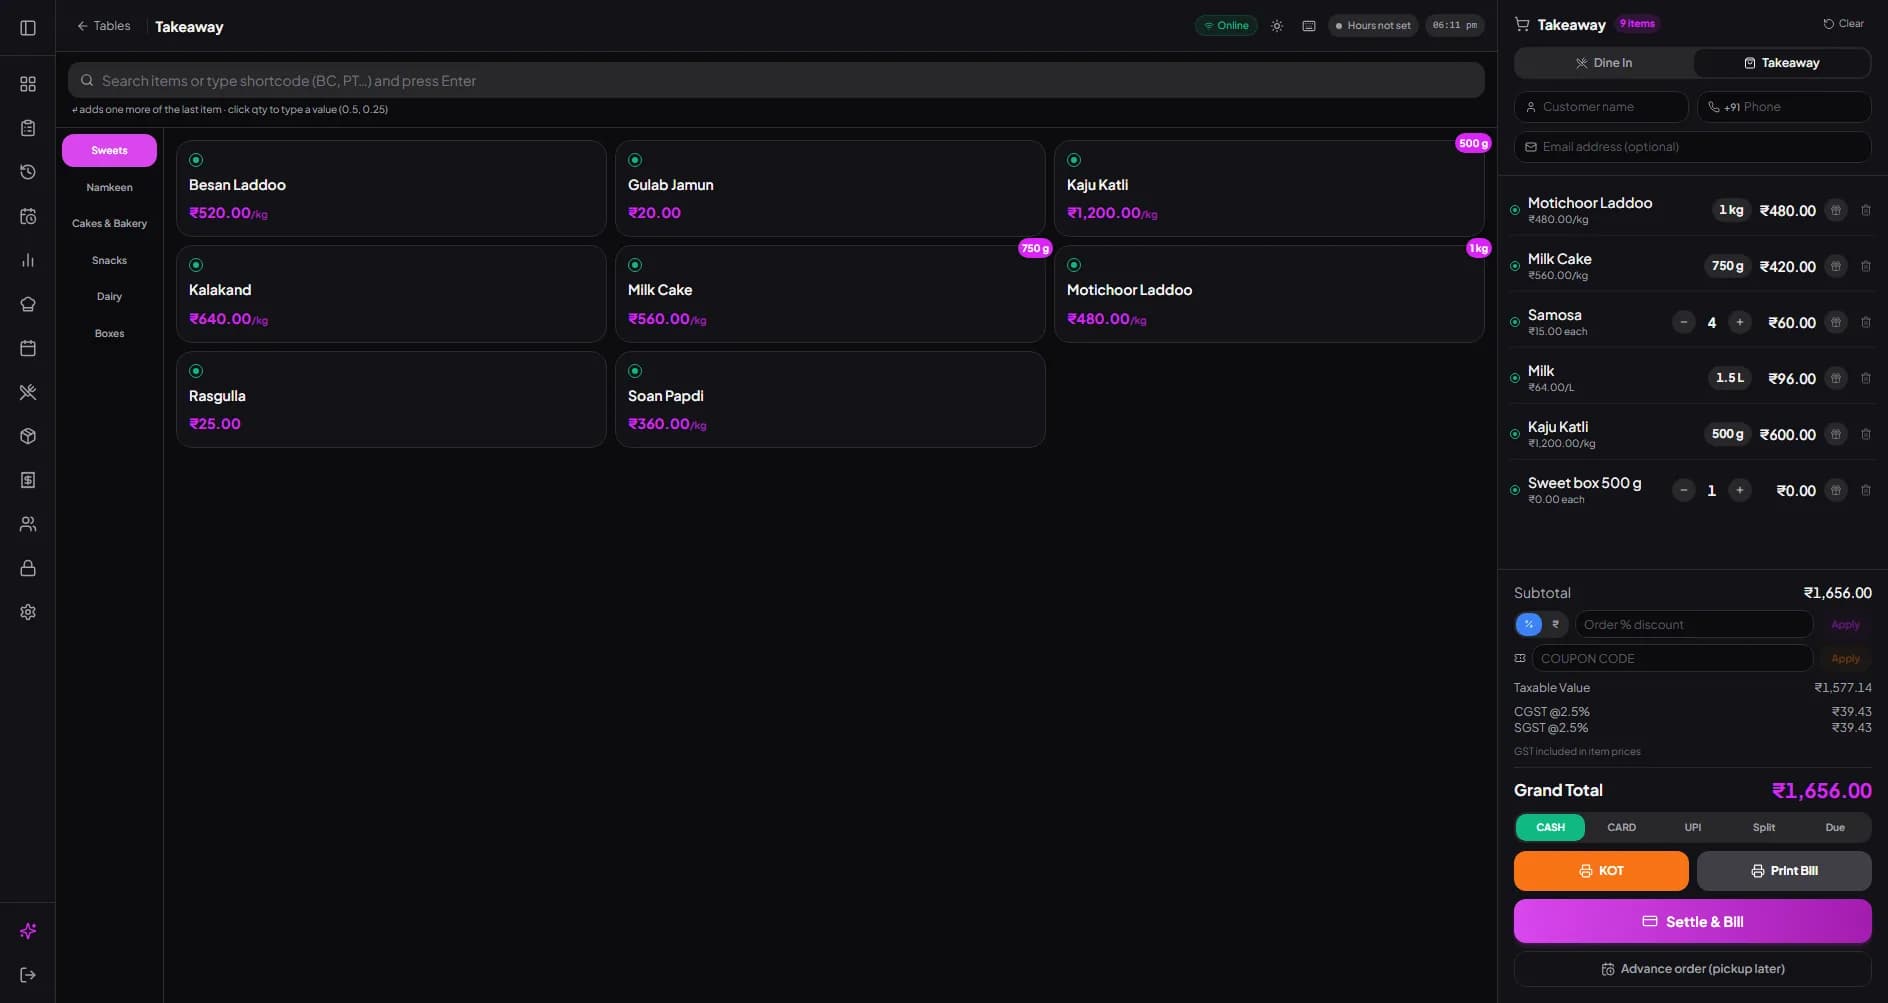
Task: Delete Motichoor Laddoo from the cart
Action: click(x=1866, y=210)
